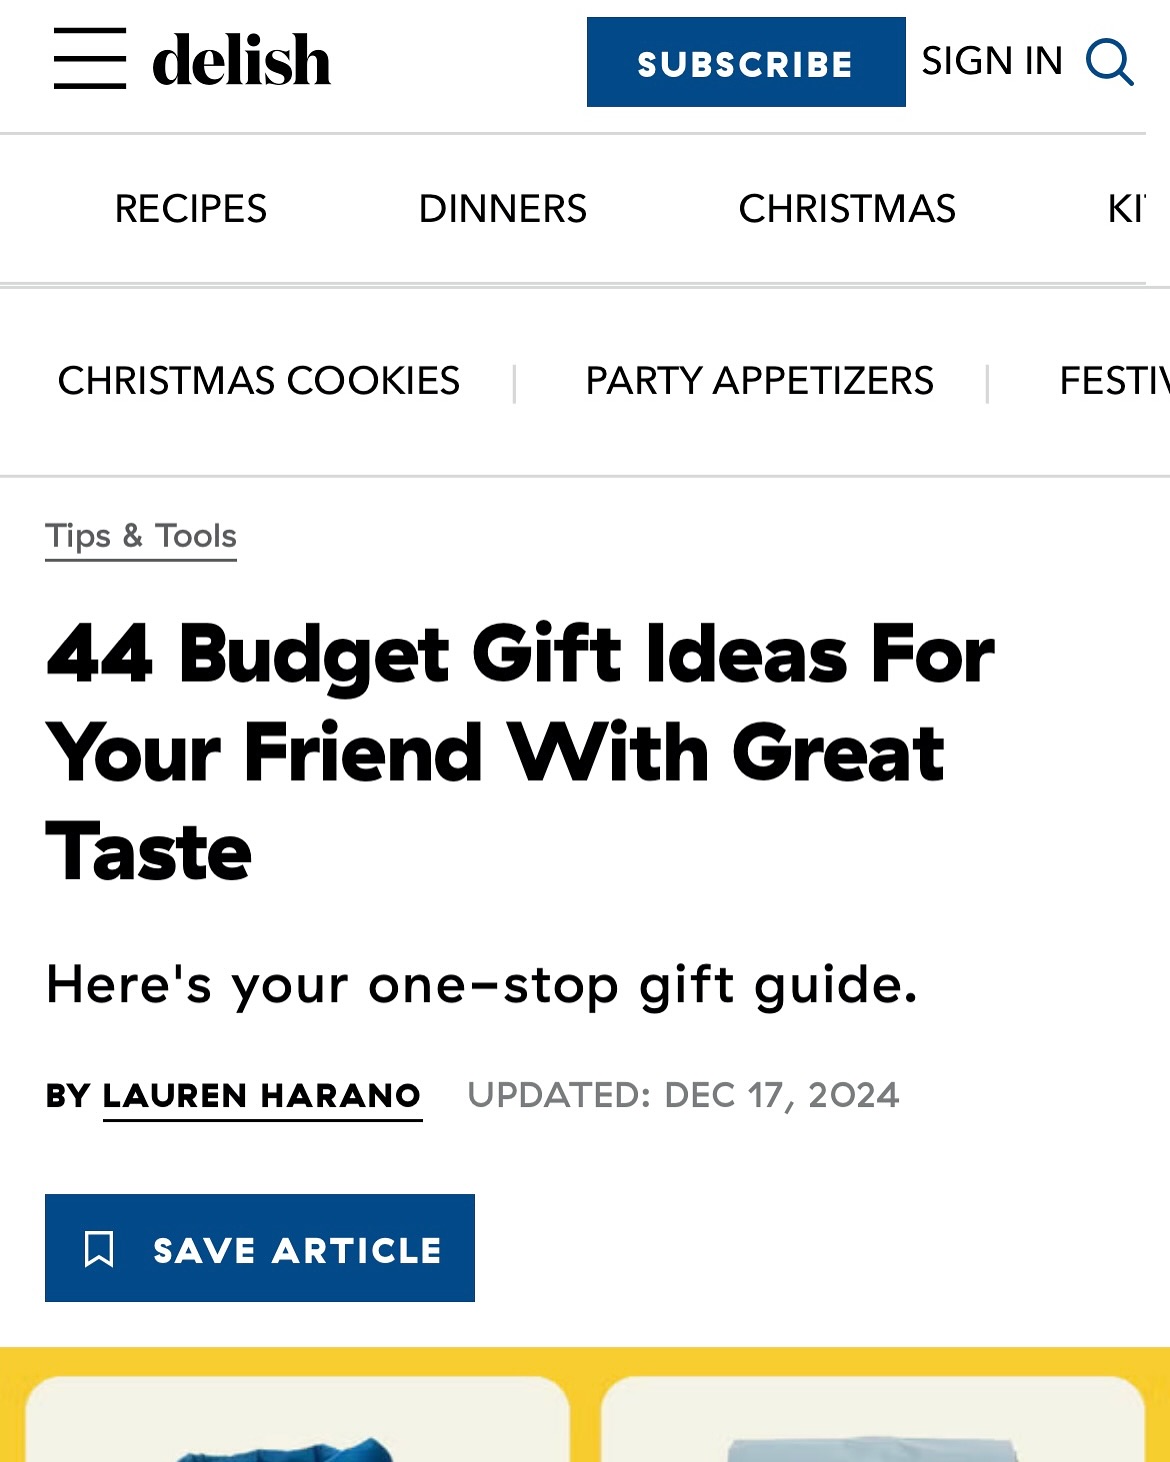
Task: Open the left product thumbnail card
Action: 297,1419
